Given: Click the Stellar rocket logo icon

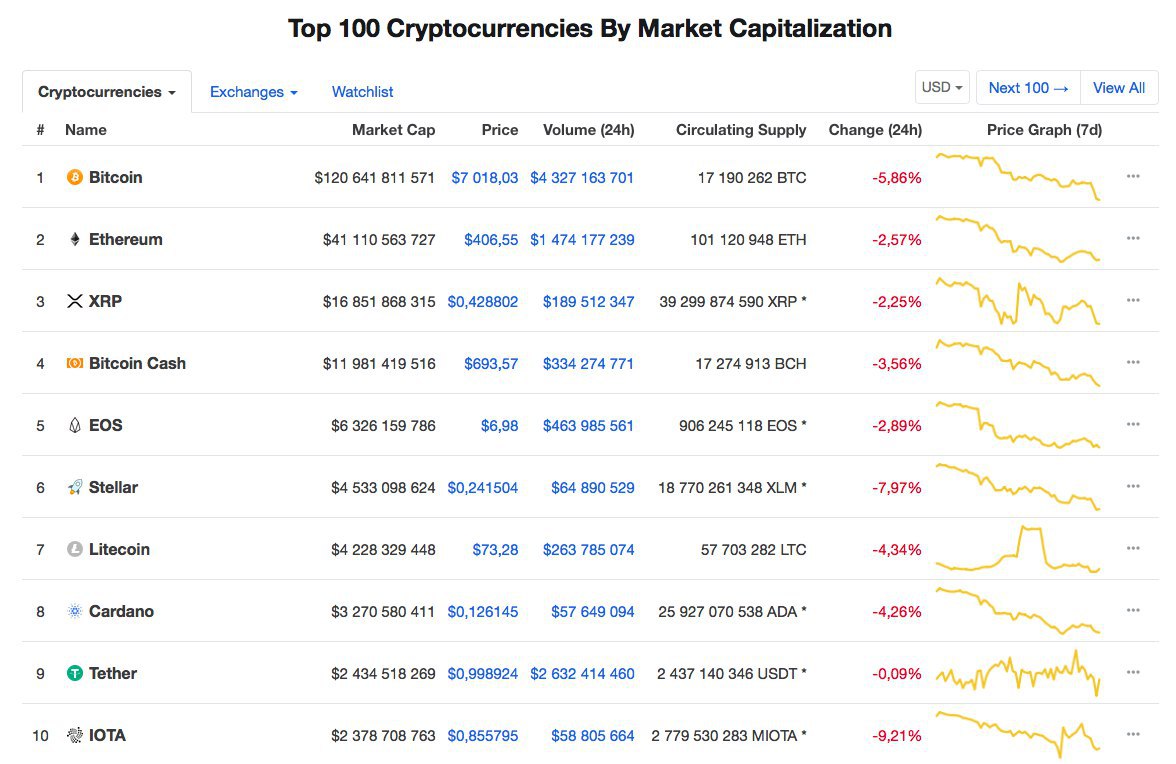Looking at the screenshot, I should 74,487.
